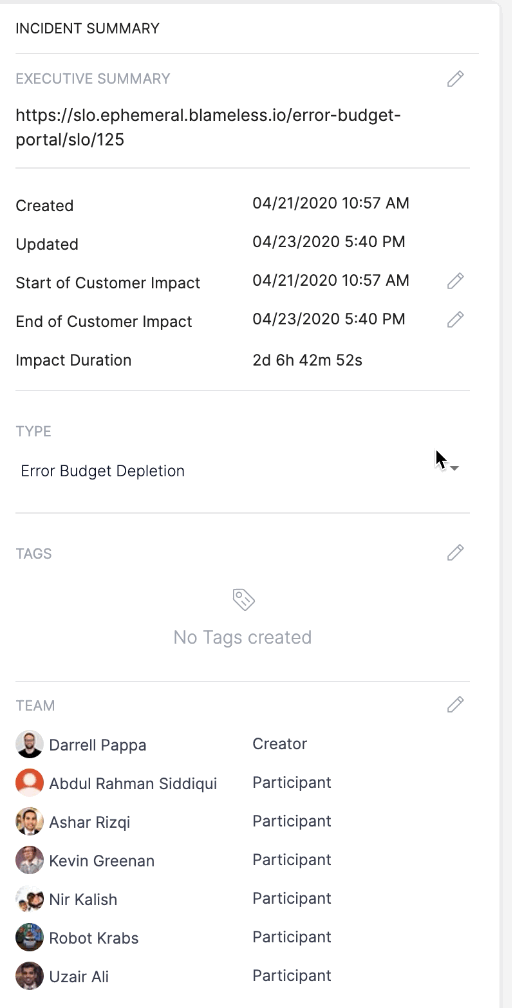Viewport: 512px width, 1008px height.
Task: Click Robot Krabs's avatar
Action: click(x=30, y=937)
